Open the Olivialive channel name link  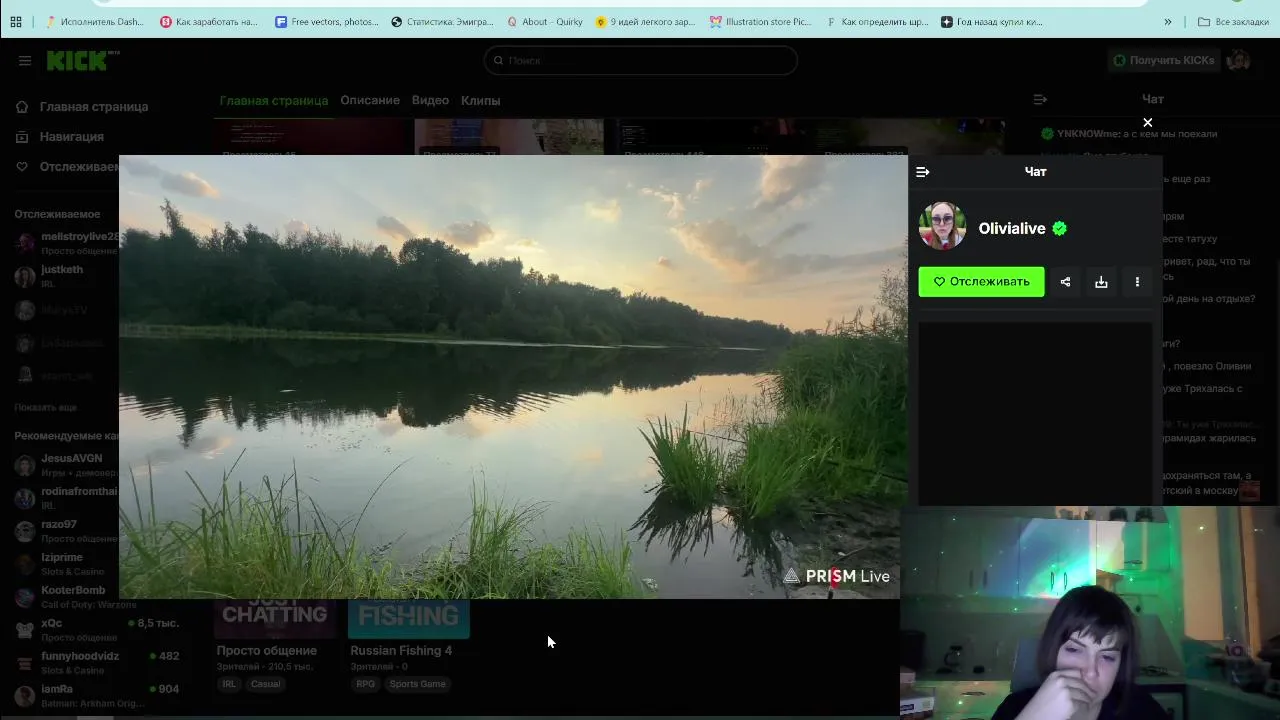pos(1012,228)
